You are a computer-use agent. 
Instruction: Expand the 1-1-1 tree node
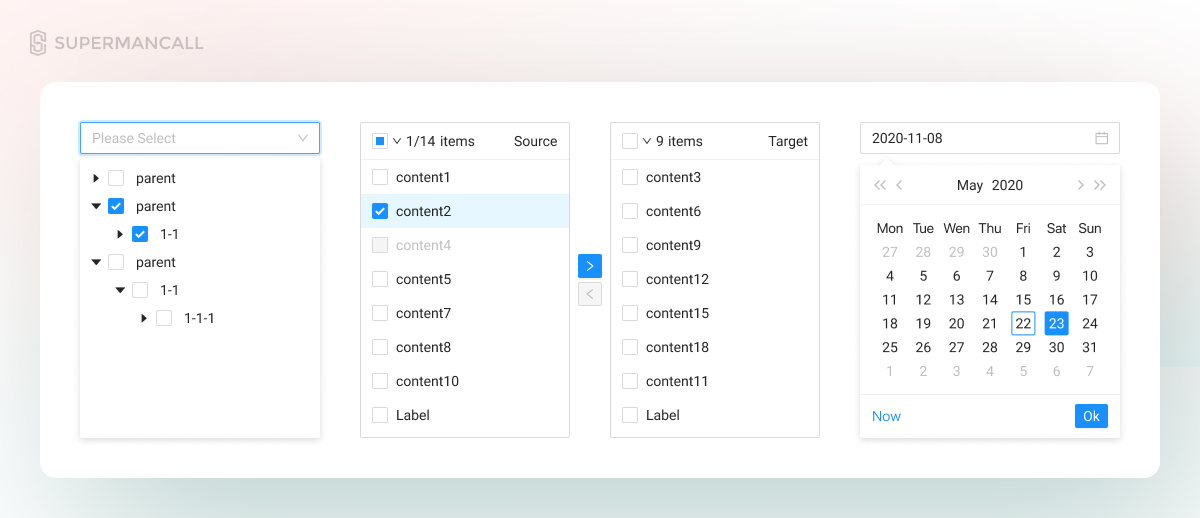(x=144, y=318)
